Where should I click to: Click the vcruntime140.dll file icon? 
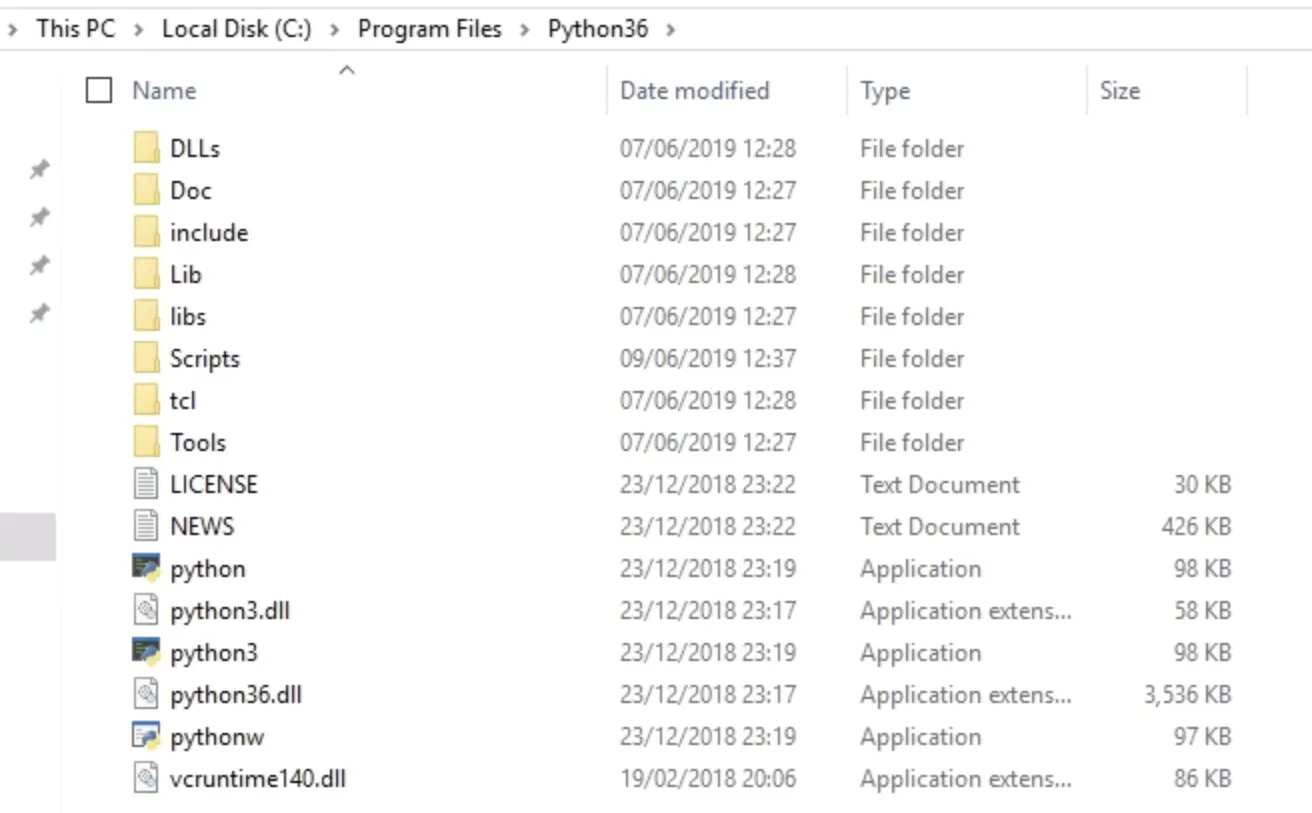(x=146, y=778)
